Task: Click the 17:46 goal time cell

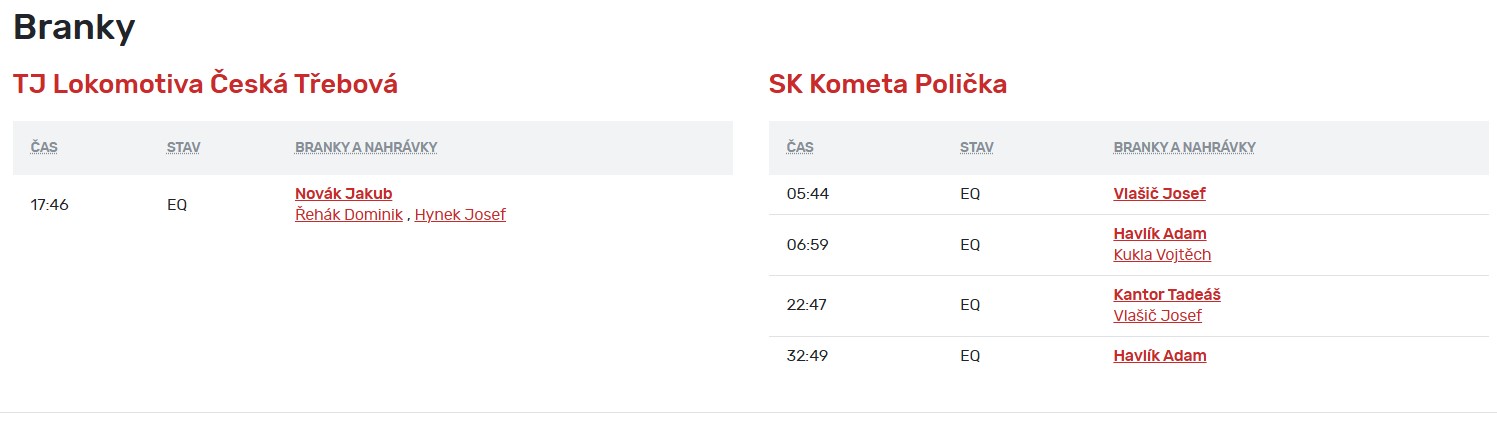Action: [x=50, y=205]
